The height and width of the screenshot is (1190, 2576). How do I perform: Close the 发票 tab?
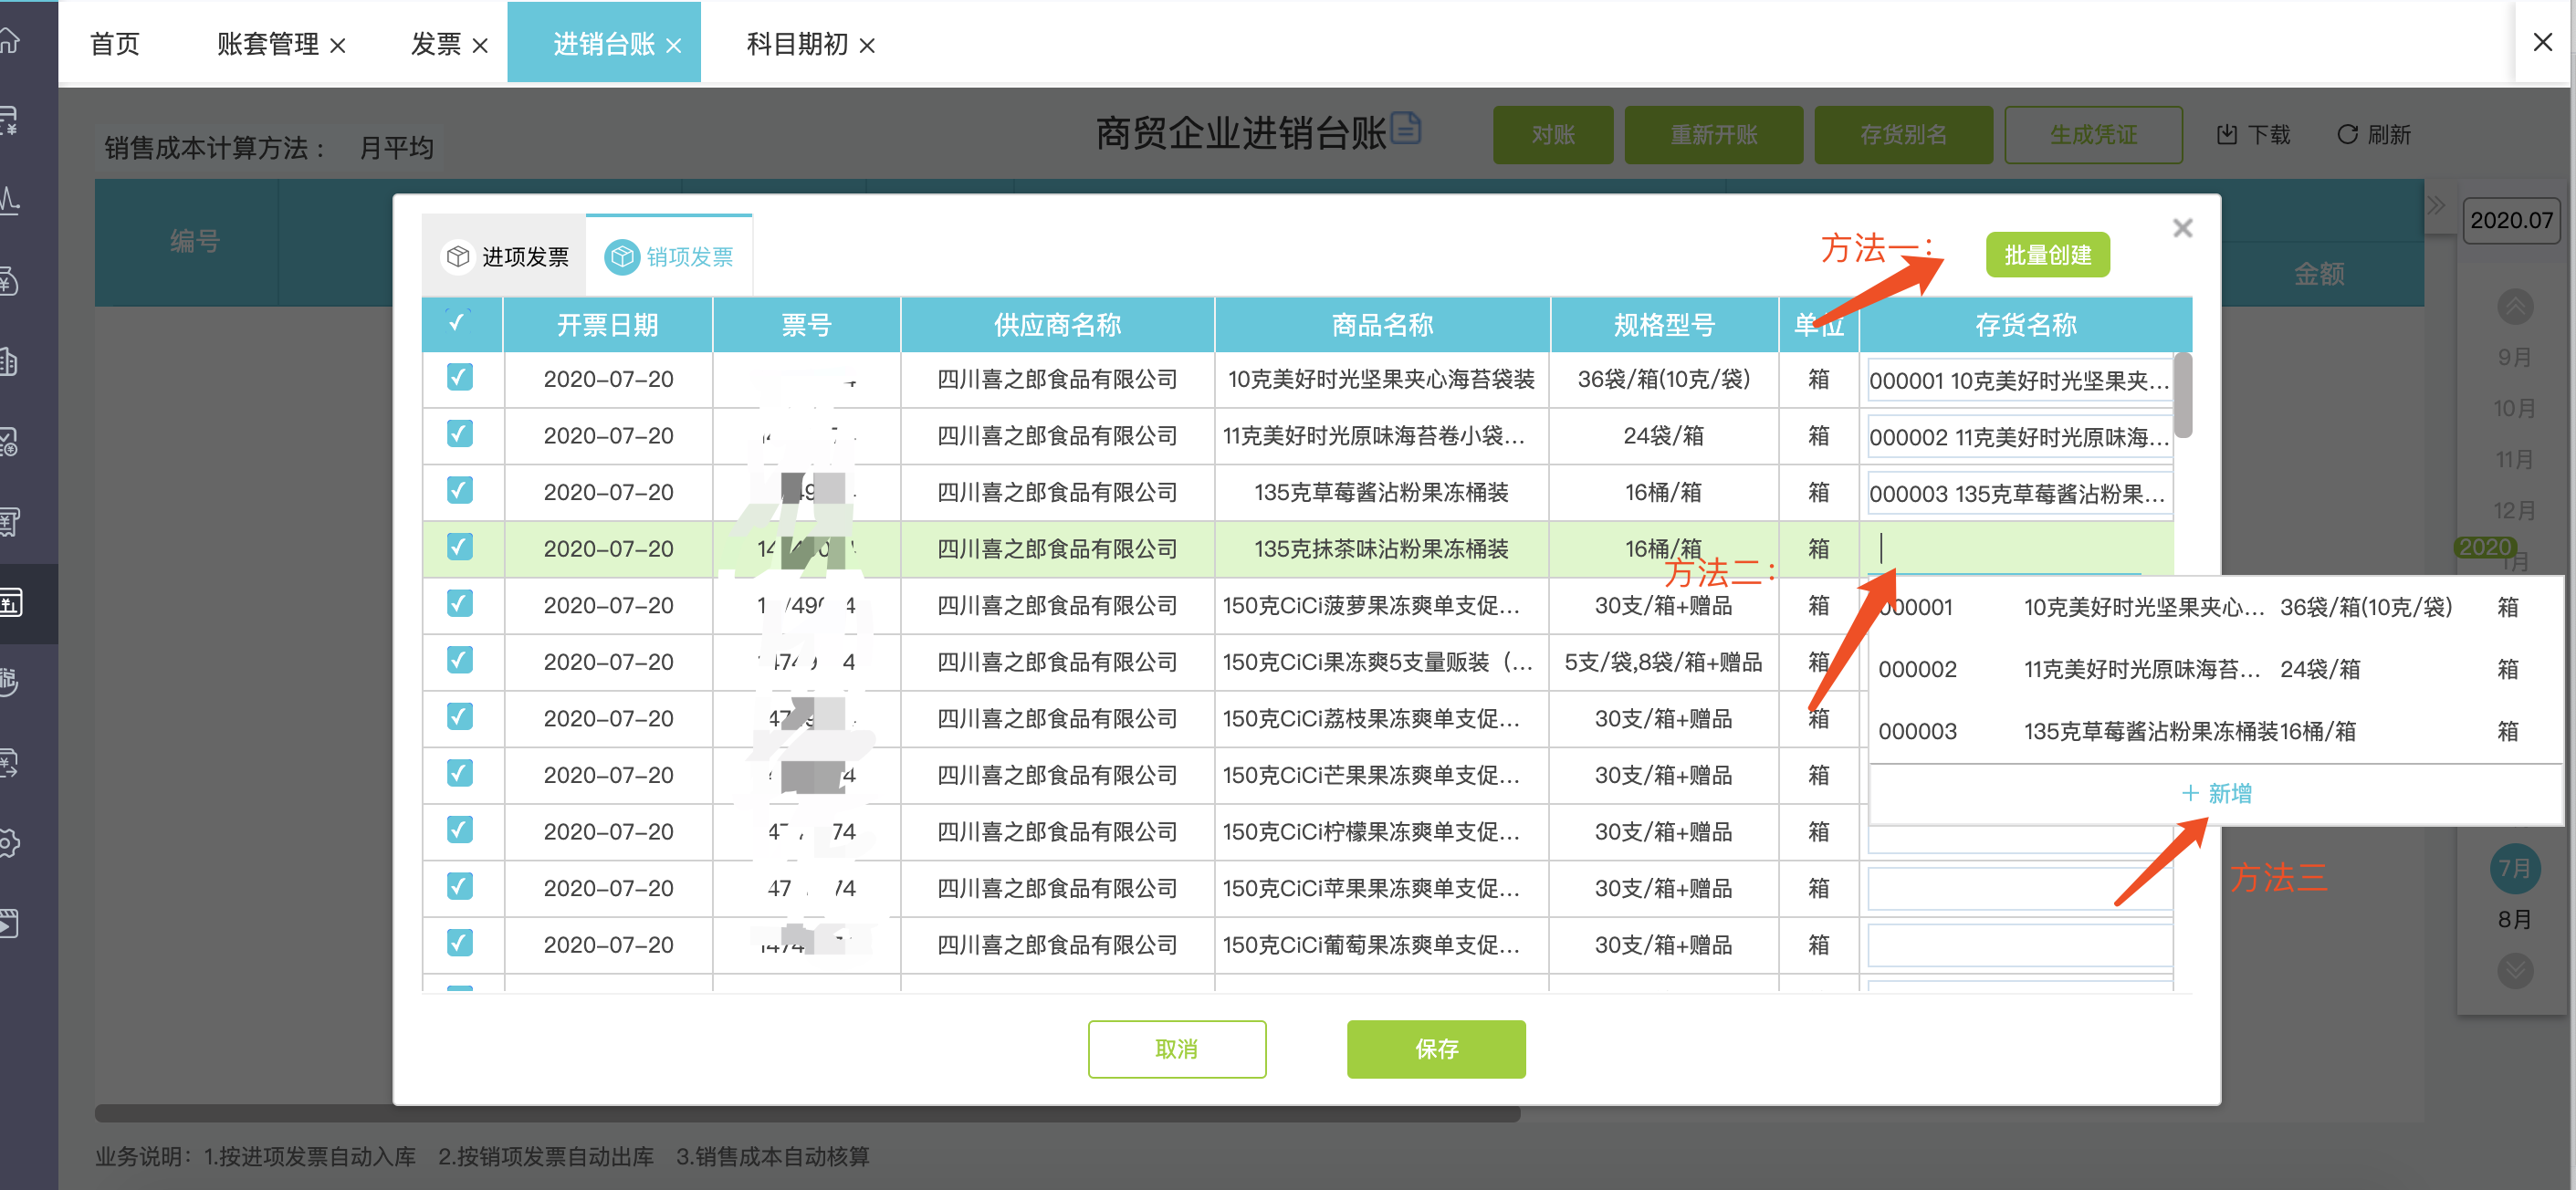480,46
